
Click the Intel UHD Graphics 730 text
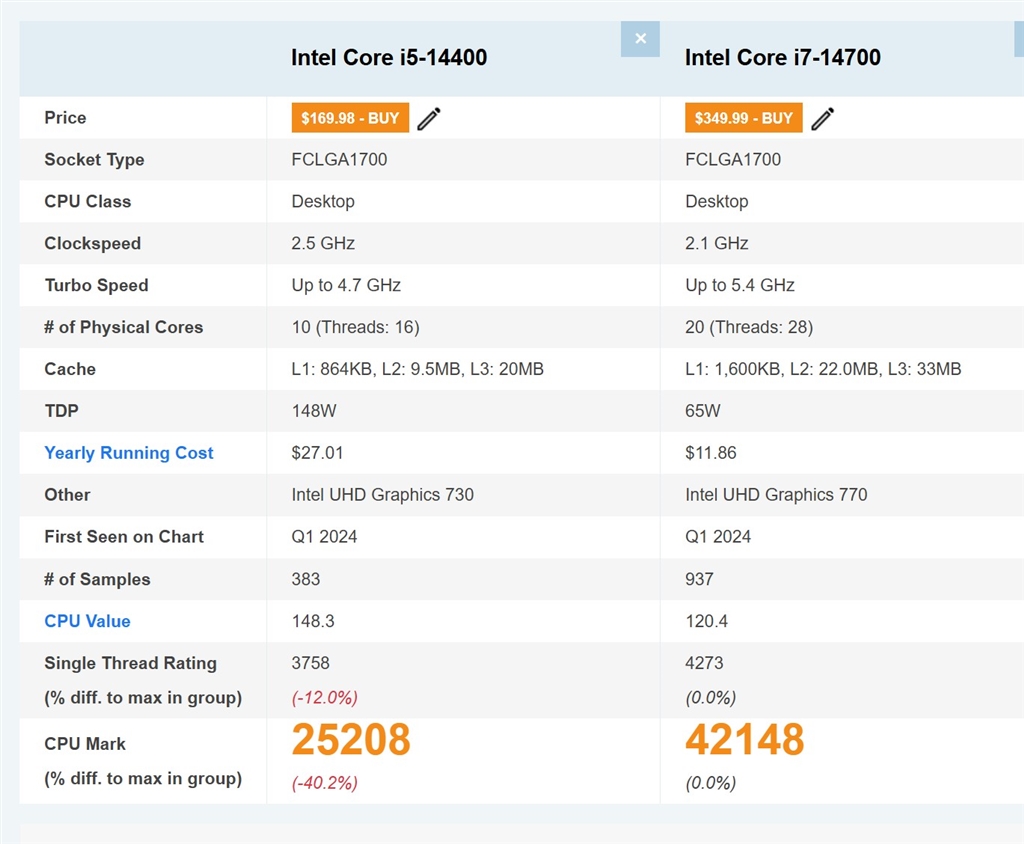click(x=383, y=495)
